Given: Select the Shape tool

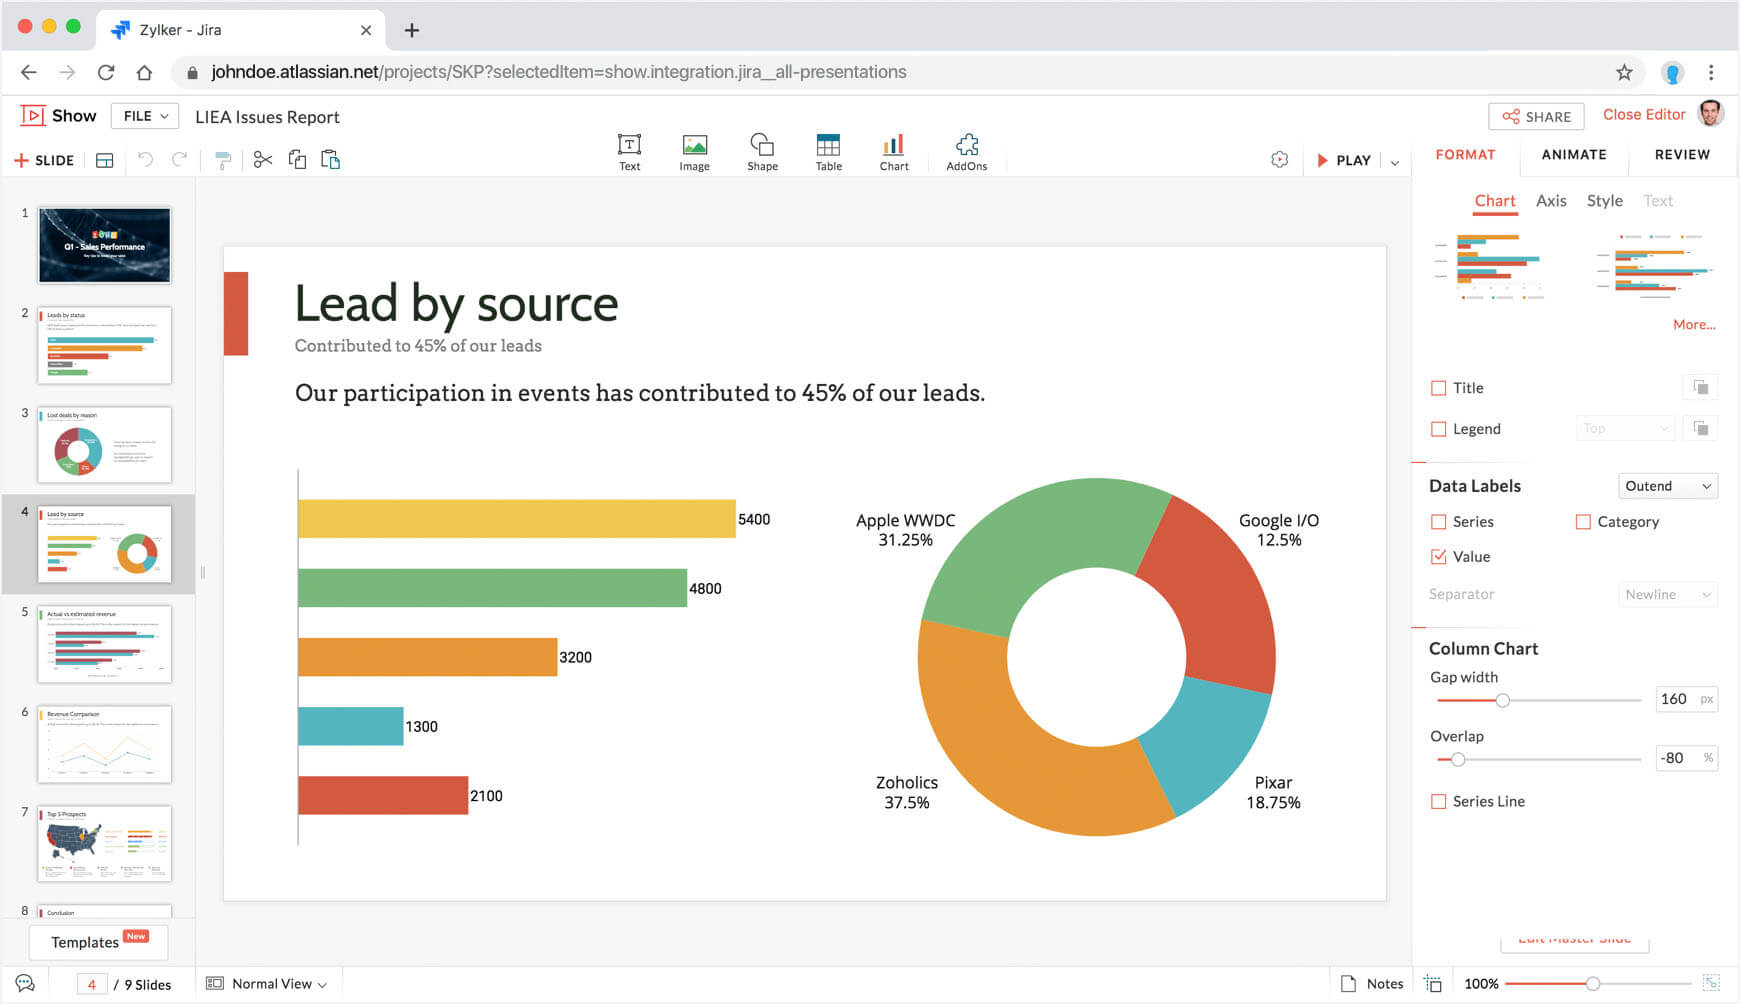Looking at the screenshot, I should tap(762, 152).
